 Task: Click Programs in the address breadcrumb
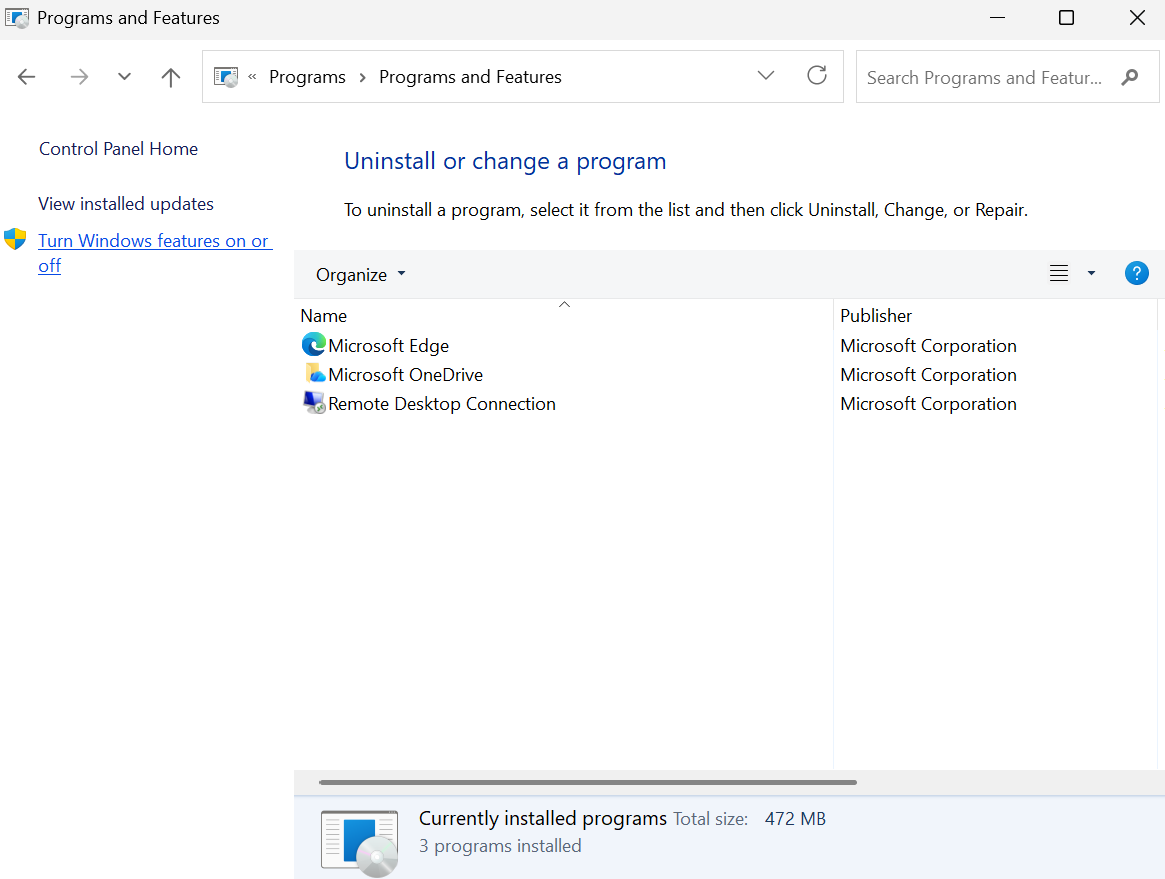click(307, 77)
